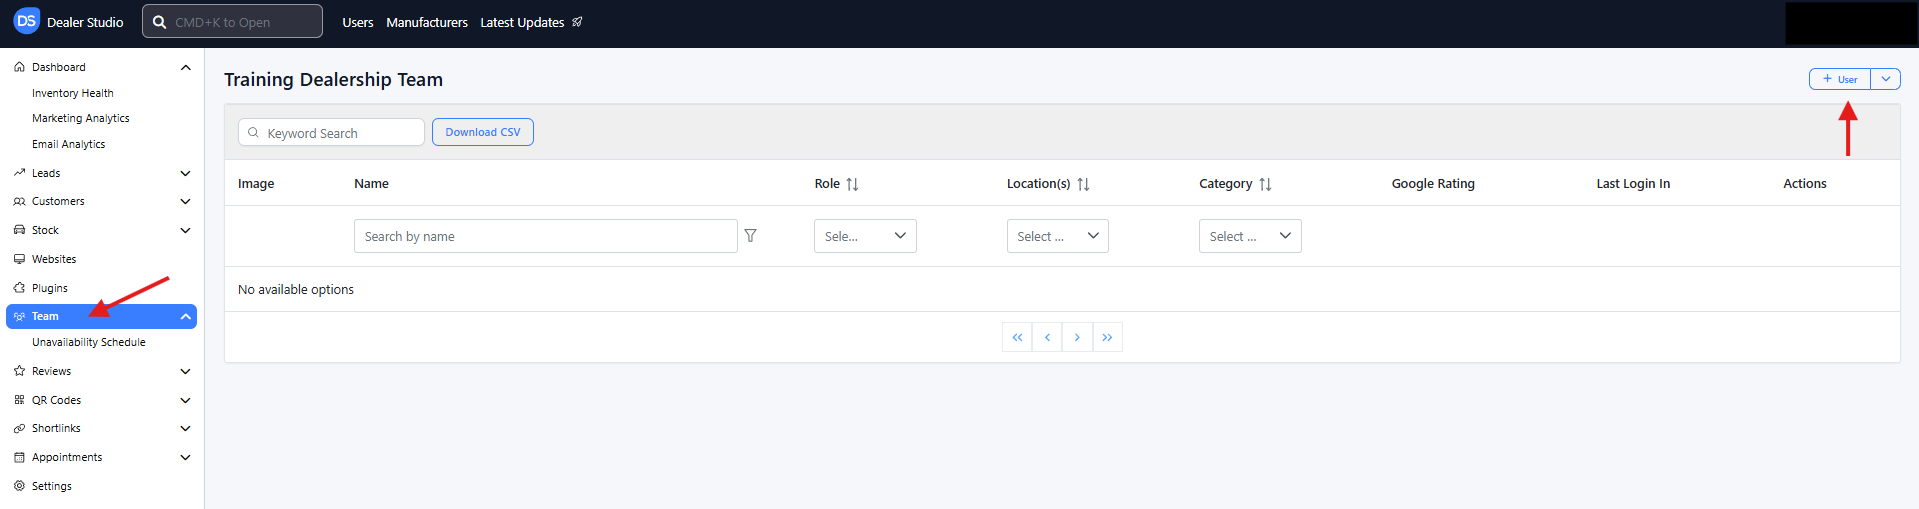Collapse the Team sidebar section
This screenshot has width=1919, height=509.
[185, 316]
